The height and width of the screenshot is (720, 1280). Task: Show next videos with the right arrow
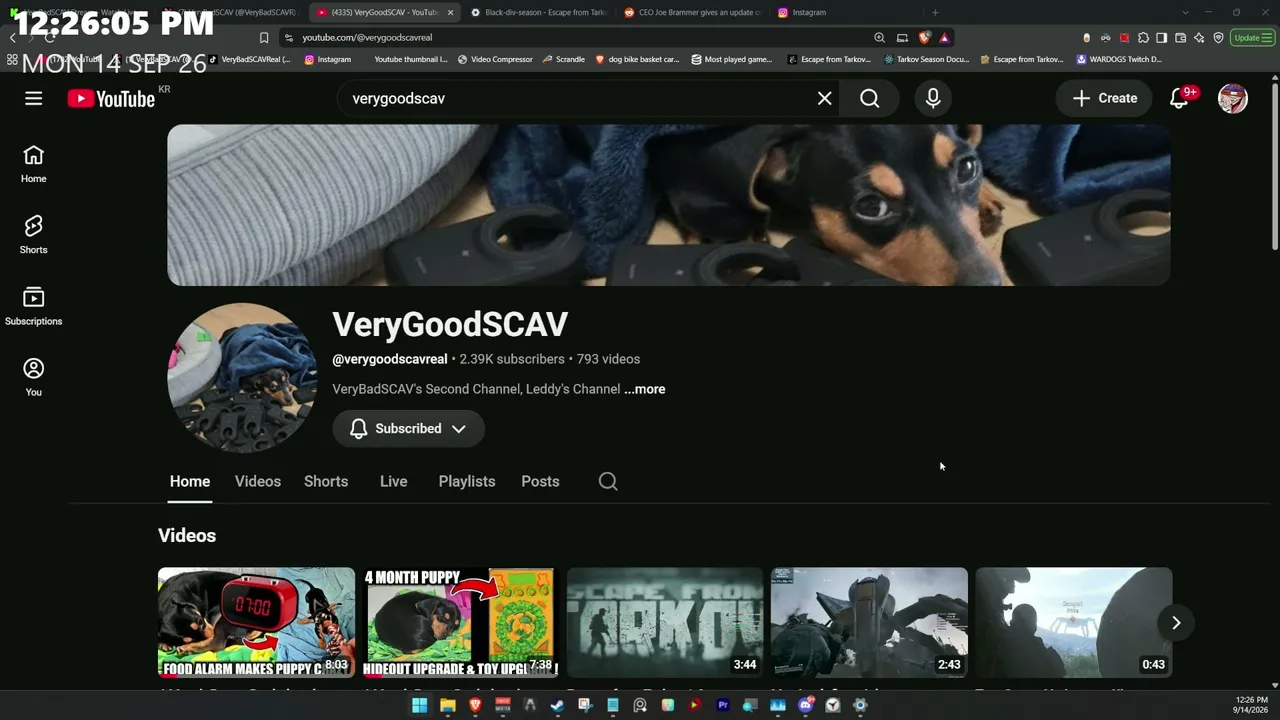(1176, 623)
